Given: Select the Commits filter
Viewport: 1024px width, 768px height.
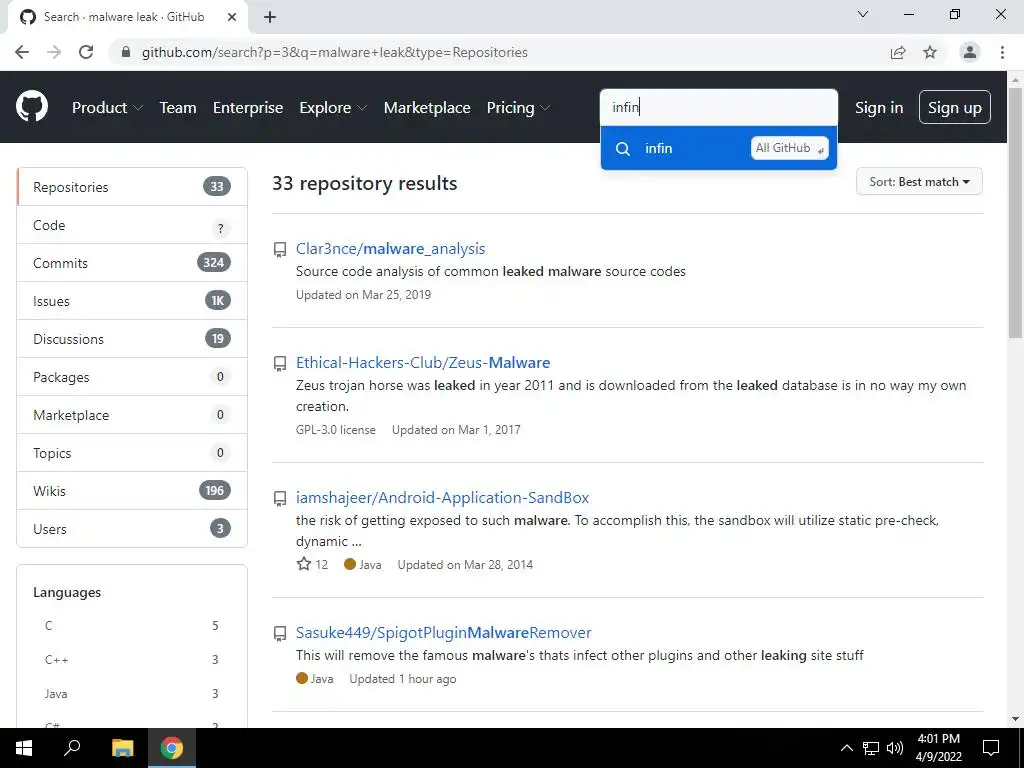Looking at the screenshot, I should pyautogui.click(x=132, y=263).
